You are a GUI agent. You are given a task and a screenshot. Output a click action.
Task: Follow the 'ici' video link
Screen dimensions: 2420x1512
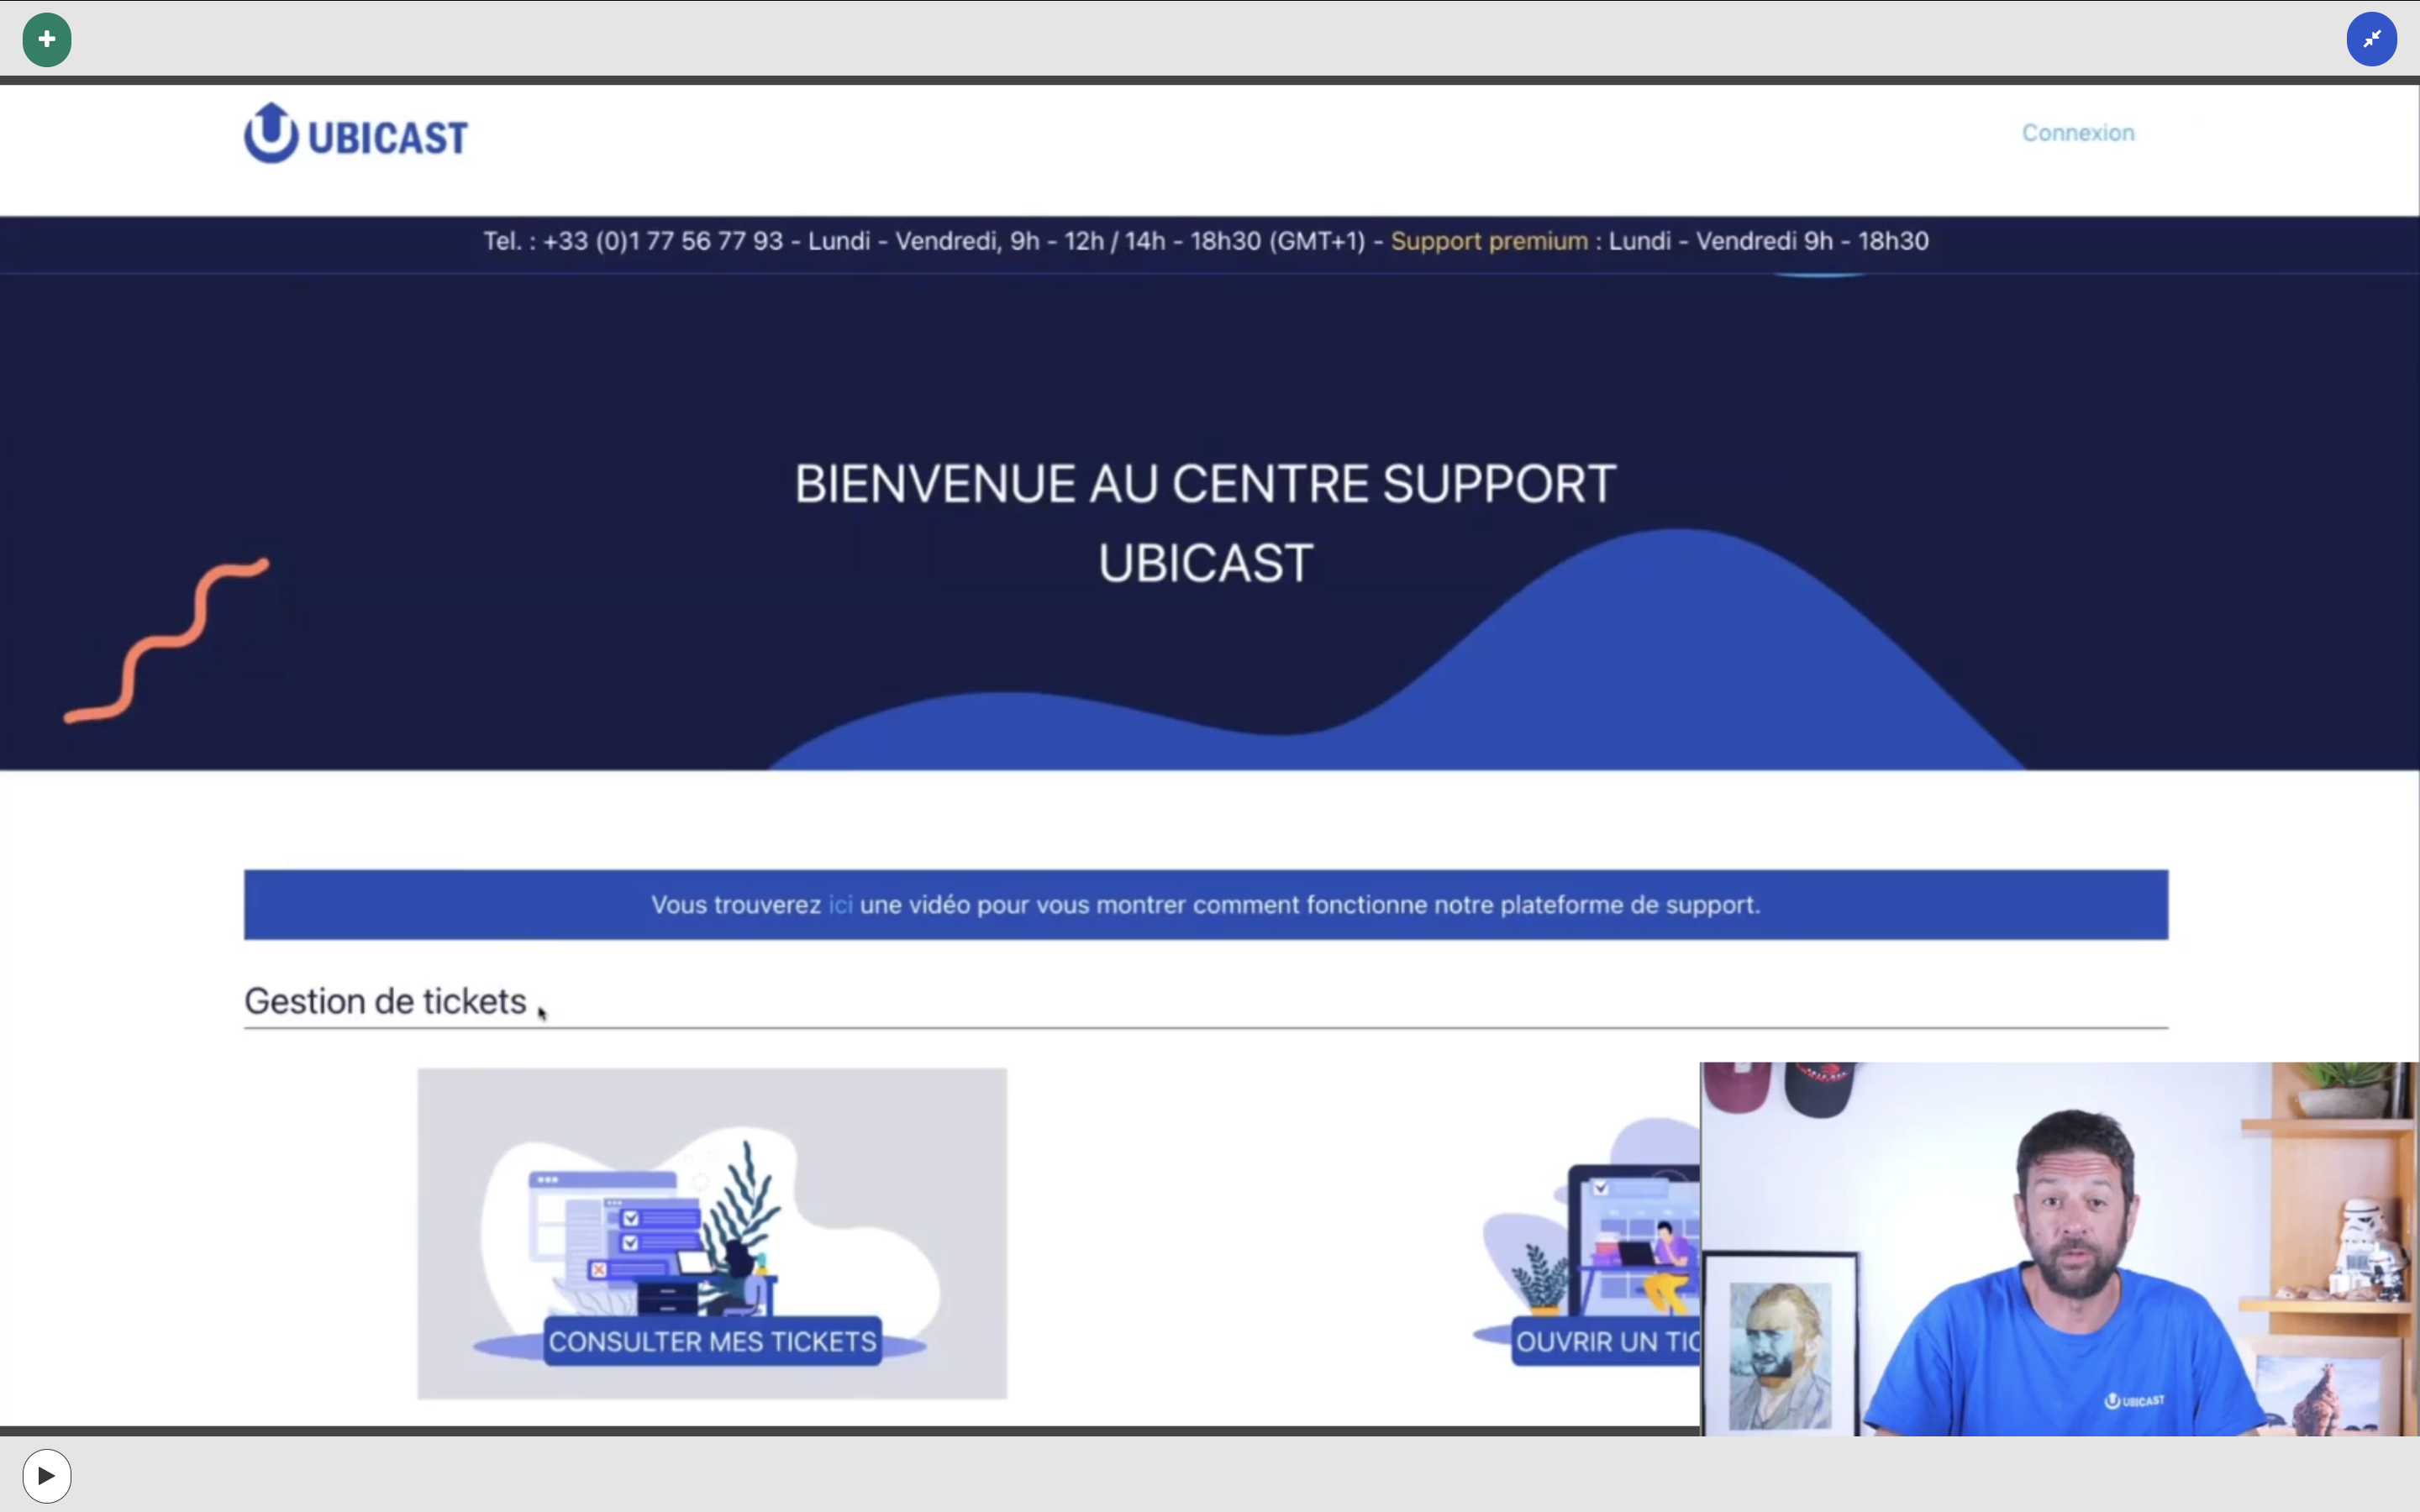840,905
